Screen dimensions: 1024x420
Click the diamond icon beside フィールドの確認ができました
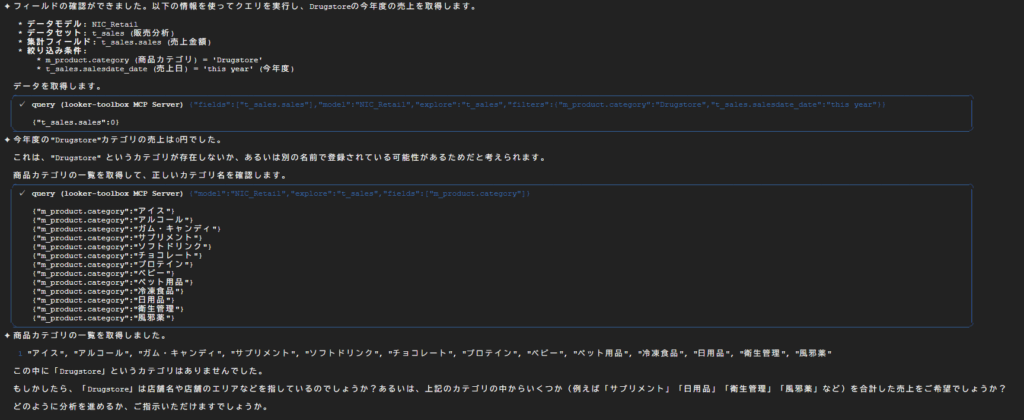click(x=7, y=7)
